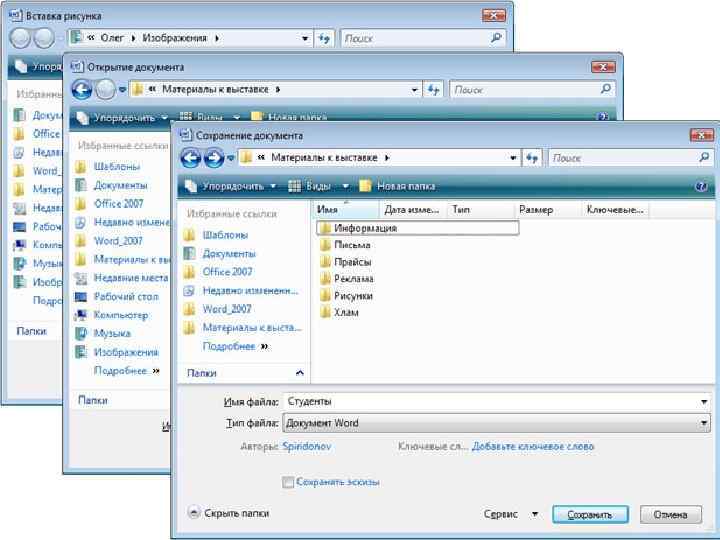Open recent pages dropdown next to Forward arrow
This screenshot has height=540, width=720.
(x=231, y=158)
